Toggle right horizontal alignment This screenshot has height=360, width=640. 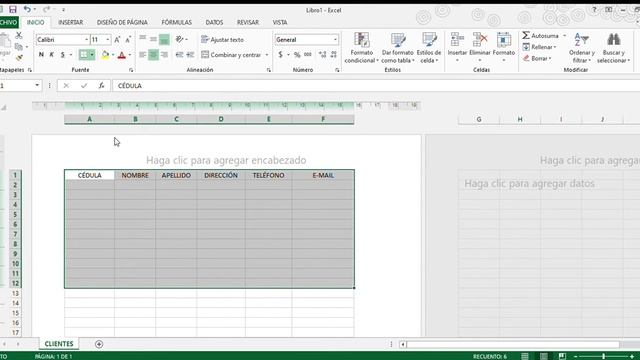pyautogui.click(x=164, y=55)
